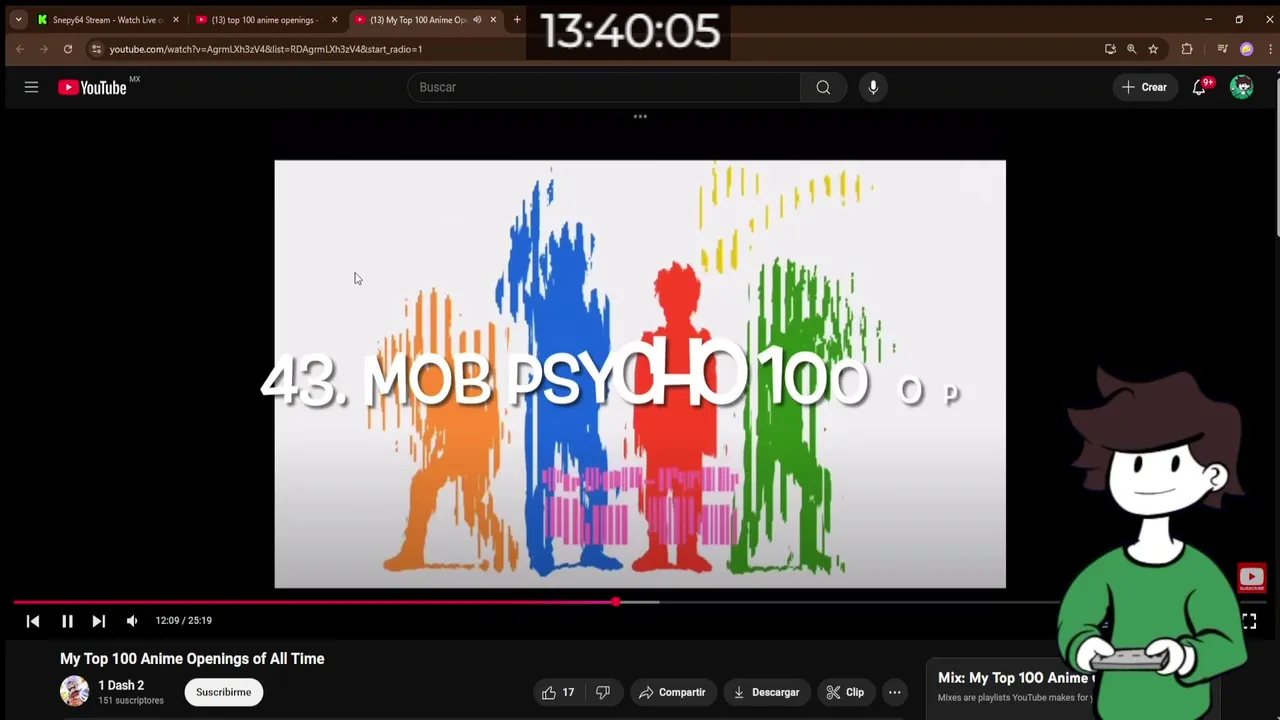
Task: Click the Mix: My Top 100 Anime heading
Action: pyautogui.click(x=1016, y=678)
